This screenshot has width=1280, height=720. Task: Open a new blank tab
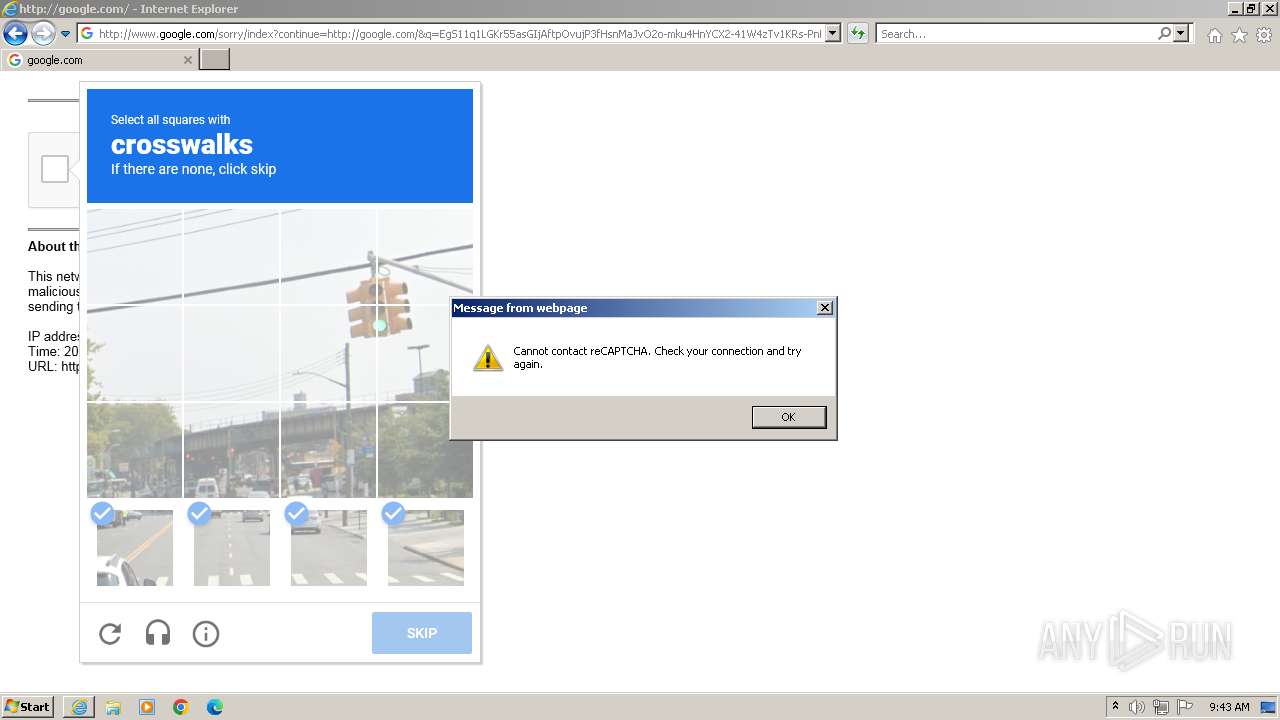coord(215,60)
